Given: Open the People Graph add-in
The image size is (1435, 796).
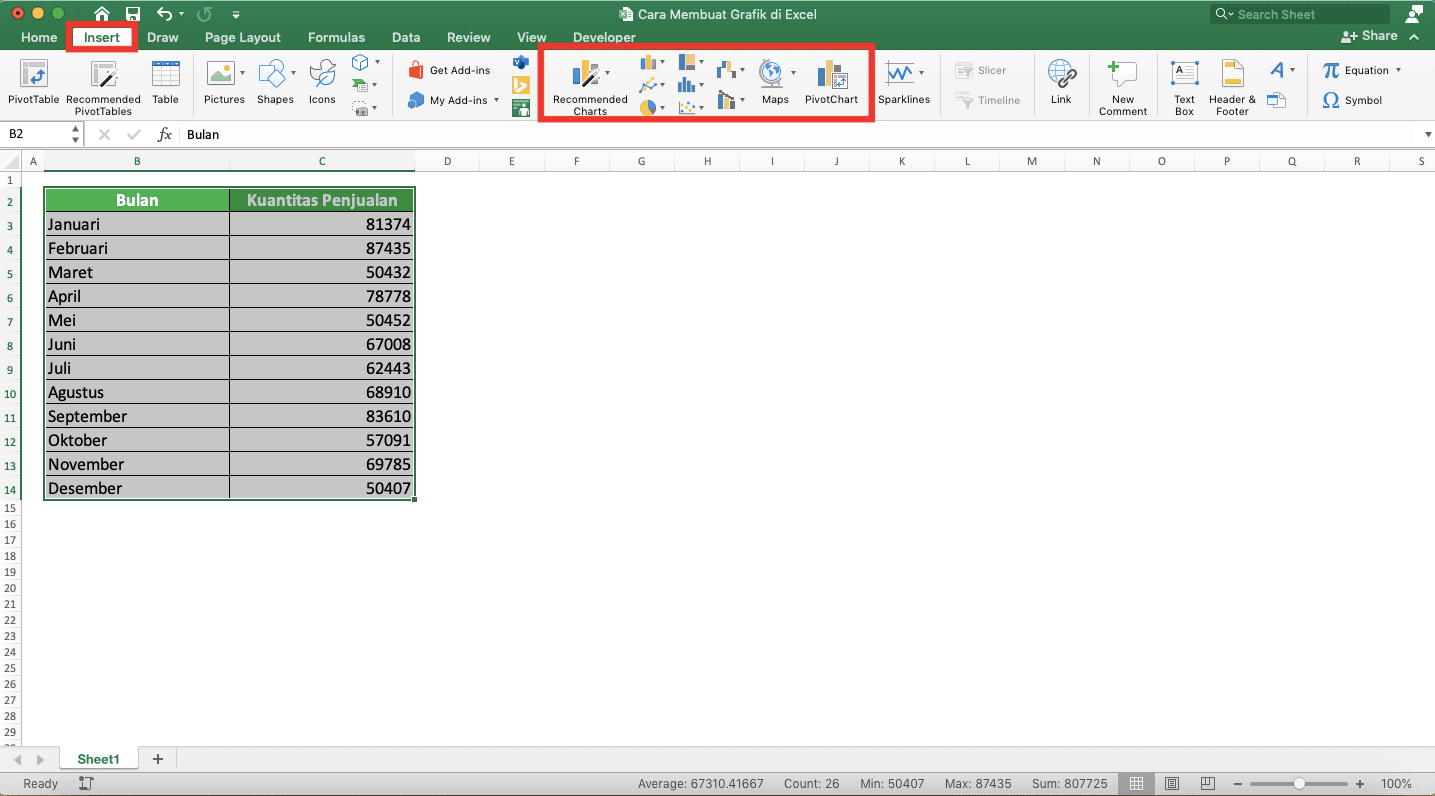Looking at the screenshot, I should pos(520,108).
